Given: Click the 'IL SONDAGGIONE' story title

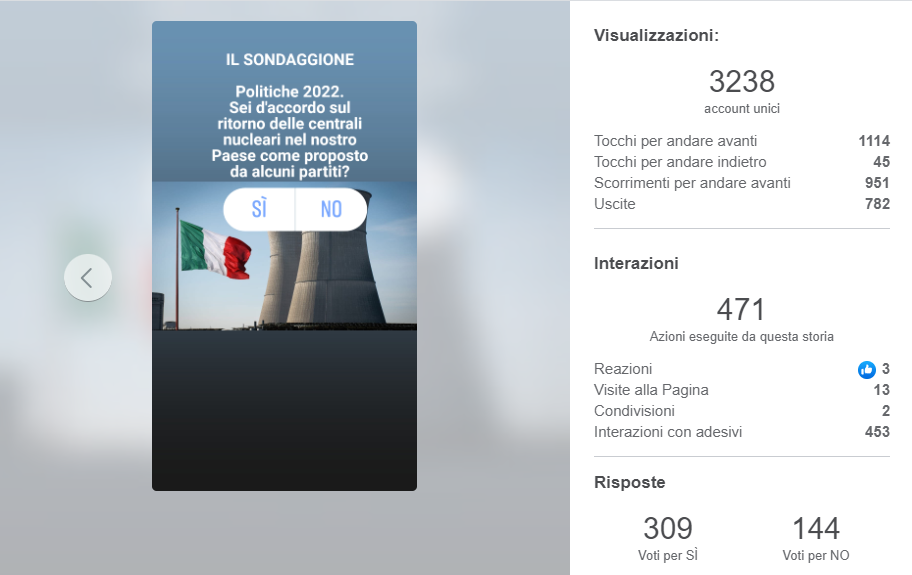Looking at the screenshot, I should pos(290,59).
